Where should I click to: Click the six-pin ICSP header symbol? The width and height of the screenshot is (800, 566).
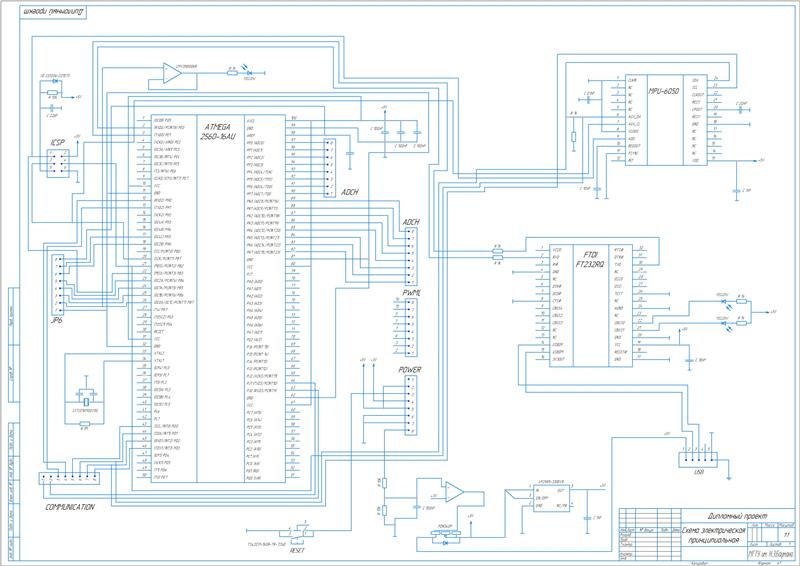tap(58, 163)
